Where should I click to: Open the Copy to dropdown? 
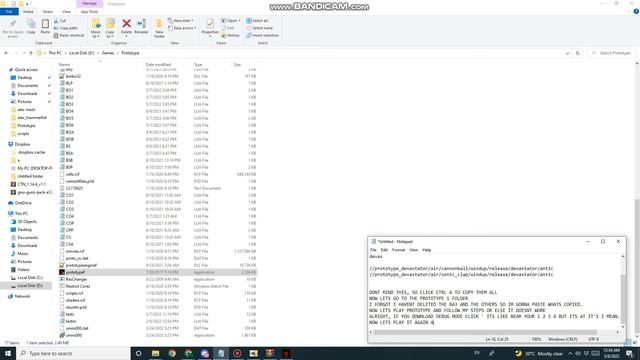click(110, 33)
